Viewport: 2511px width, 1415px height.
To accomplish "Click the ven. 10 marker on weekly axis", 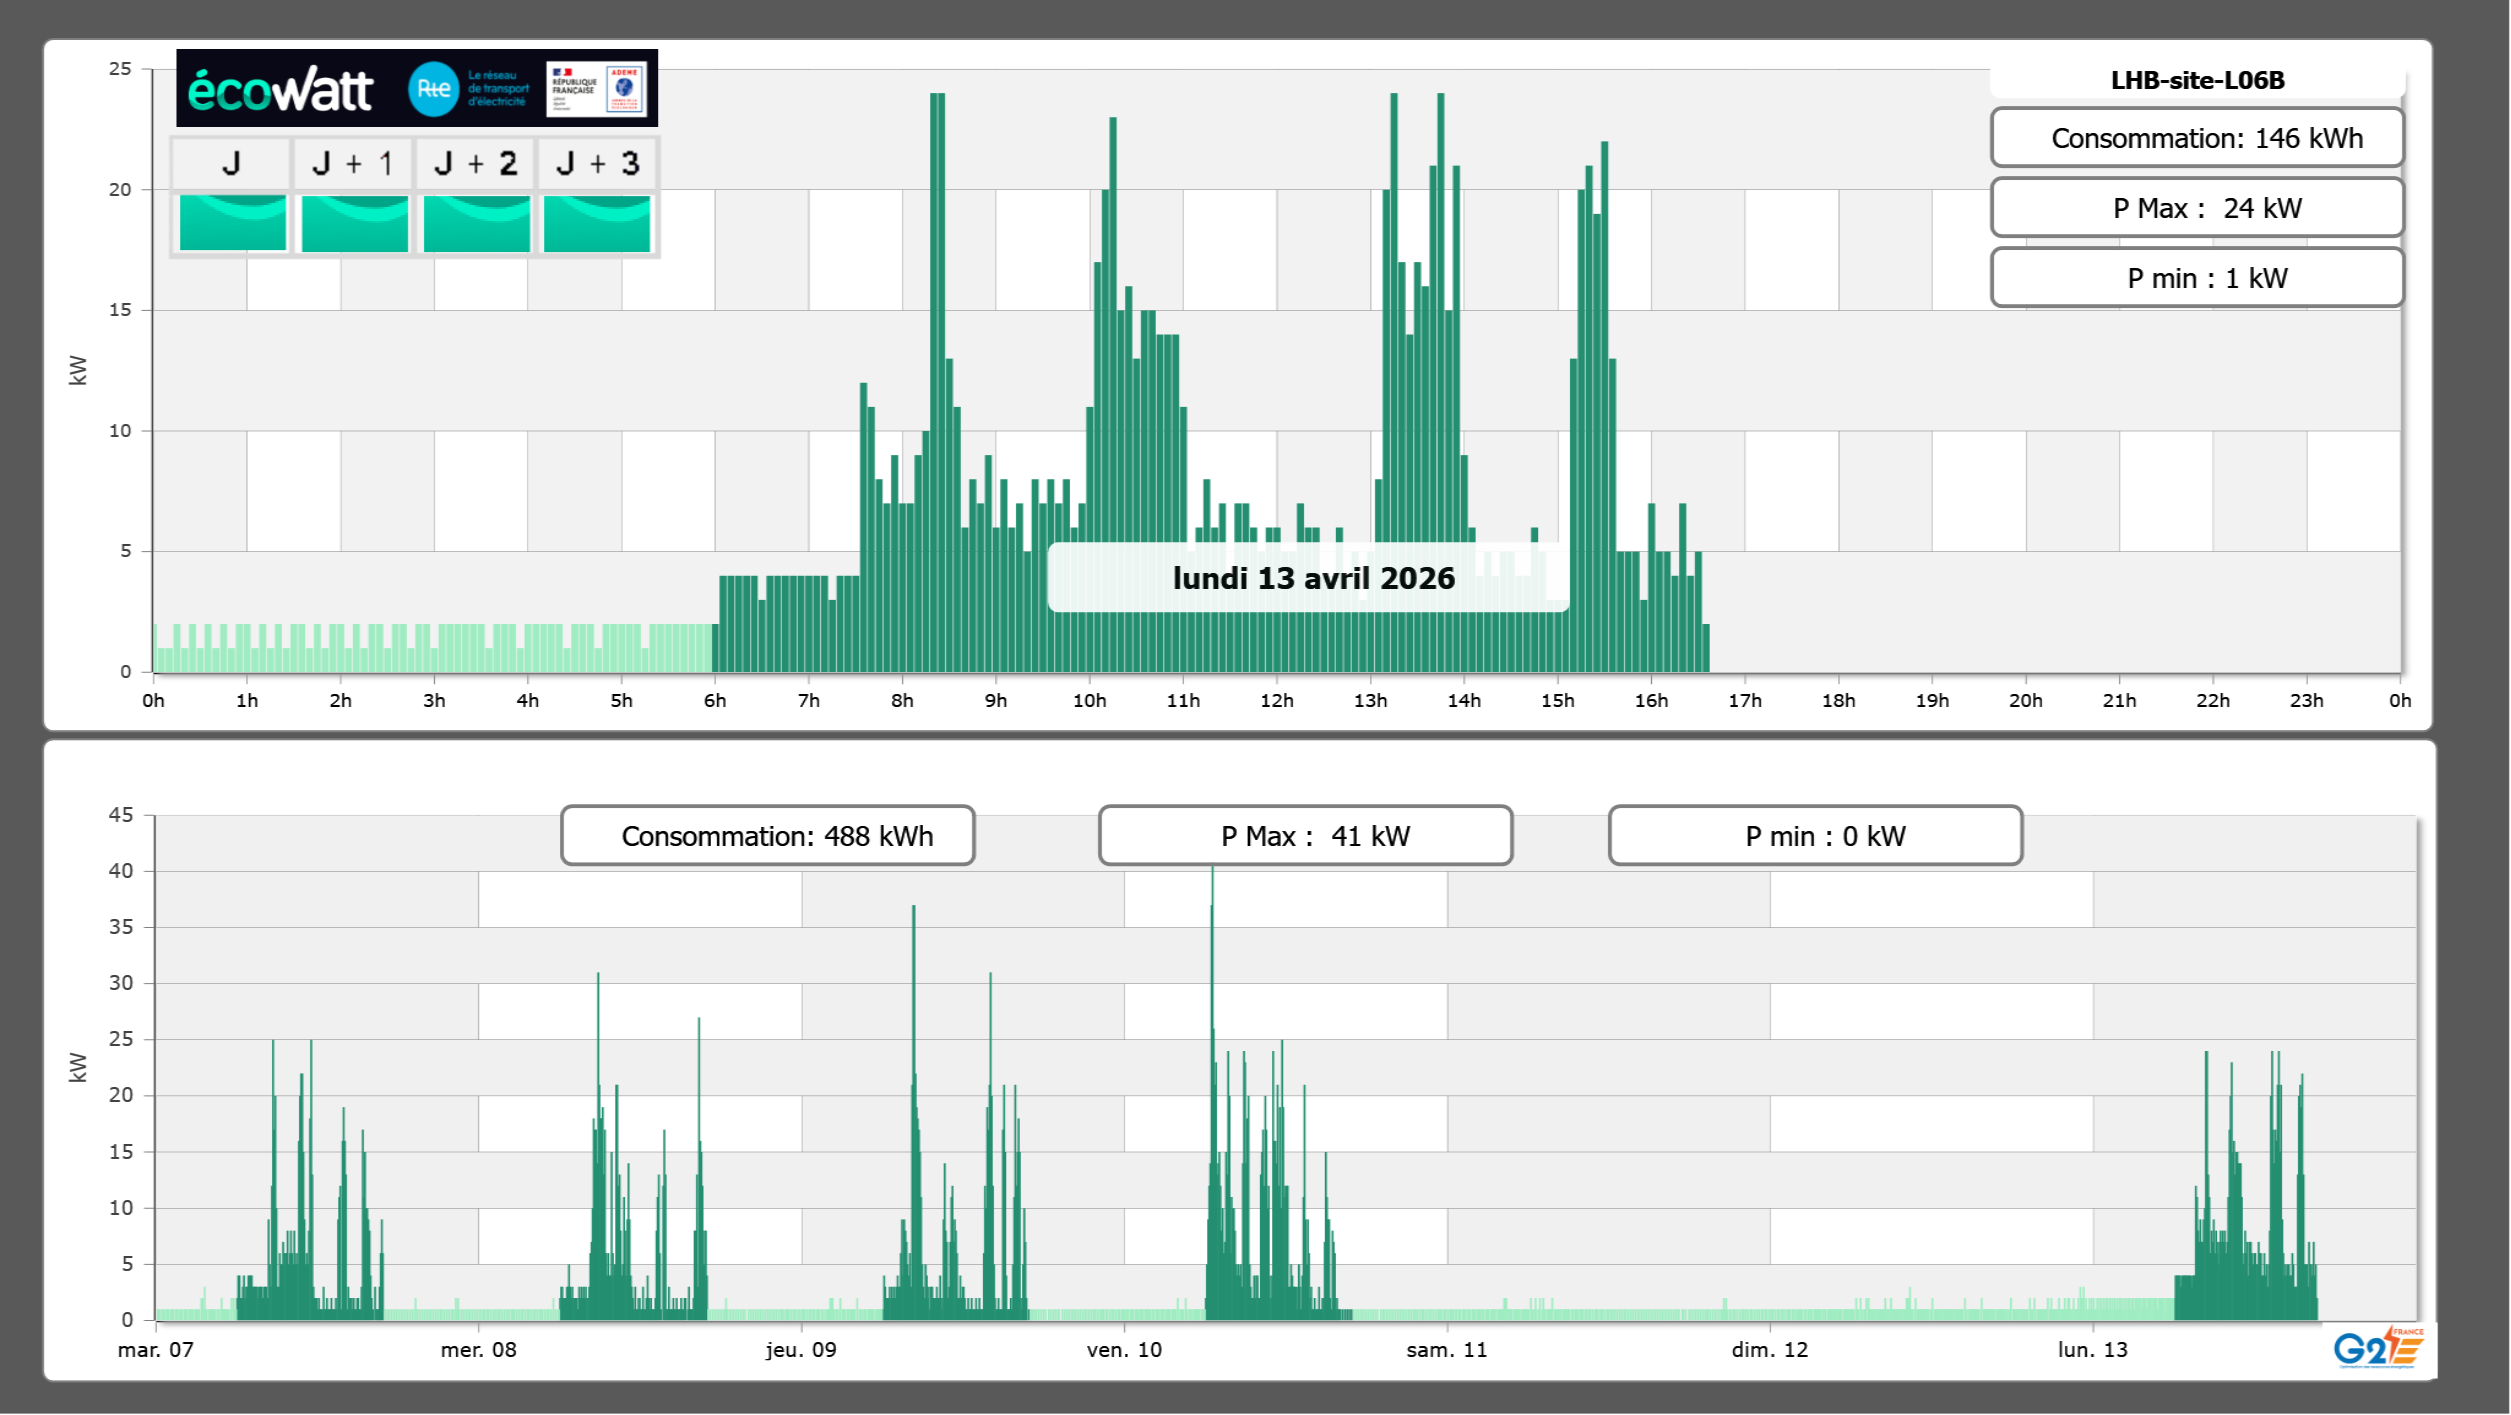I will click(1124, 1350).
